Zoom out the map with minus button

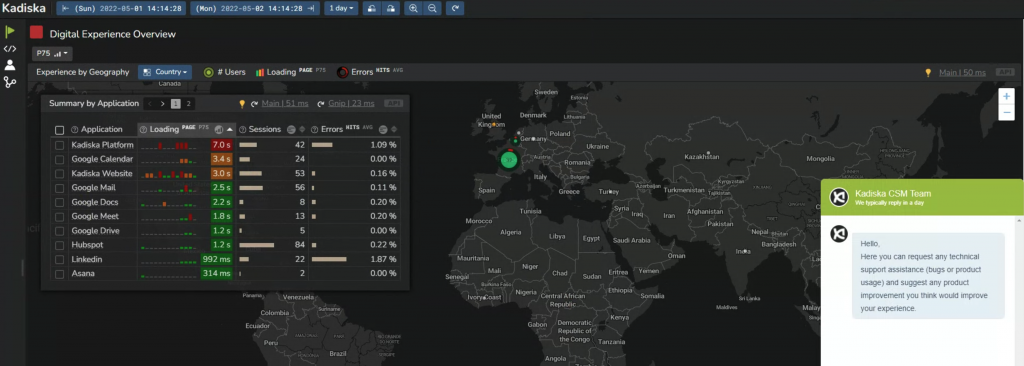coord(1006,113)
